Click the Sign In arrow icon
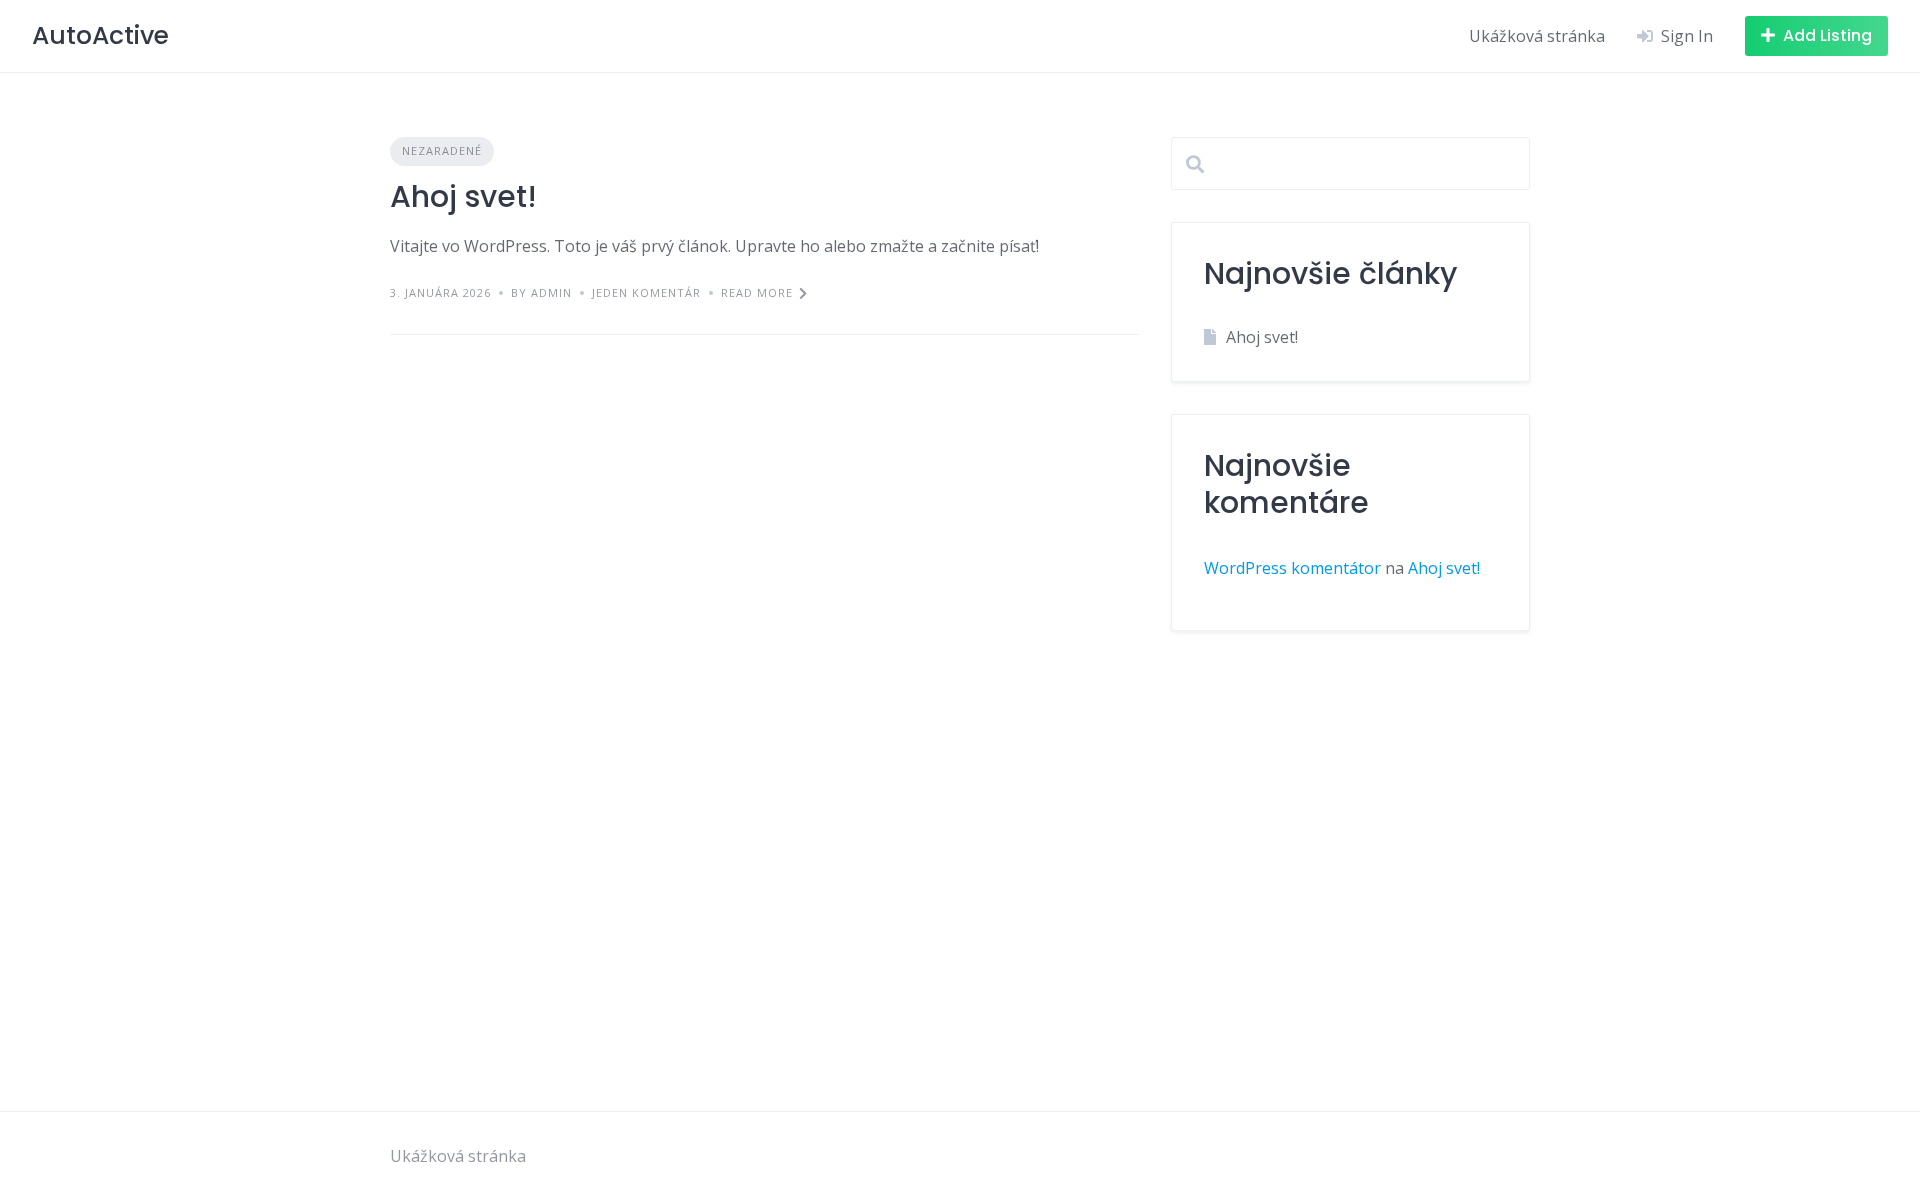This screenshot has width=1920, height=1200. [1645, 36]
